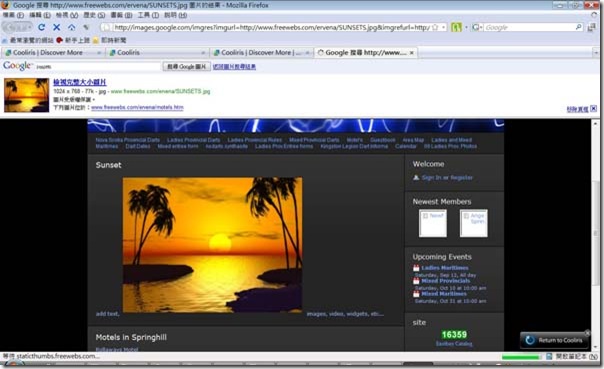Open the menu marked (V)
The image size is (604, 369).
point(67,15)
